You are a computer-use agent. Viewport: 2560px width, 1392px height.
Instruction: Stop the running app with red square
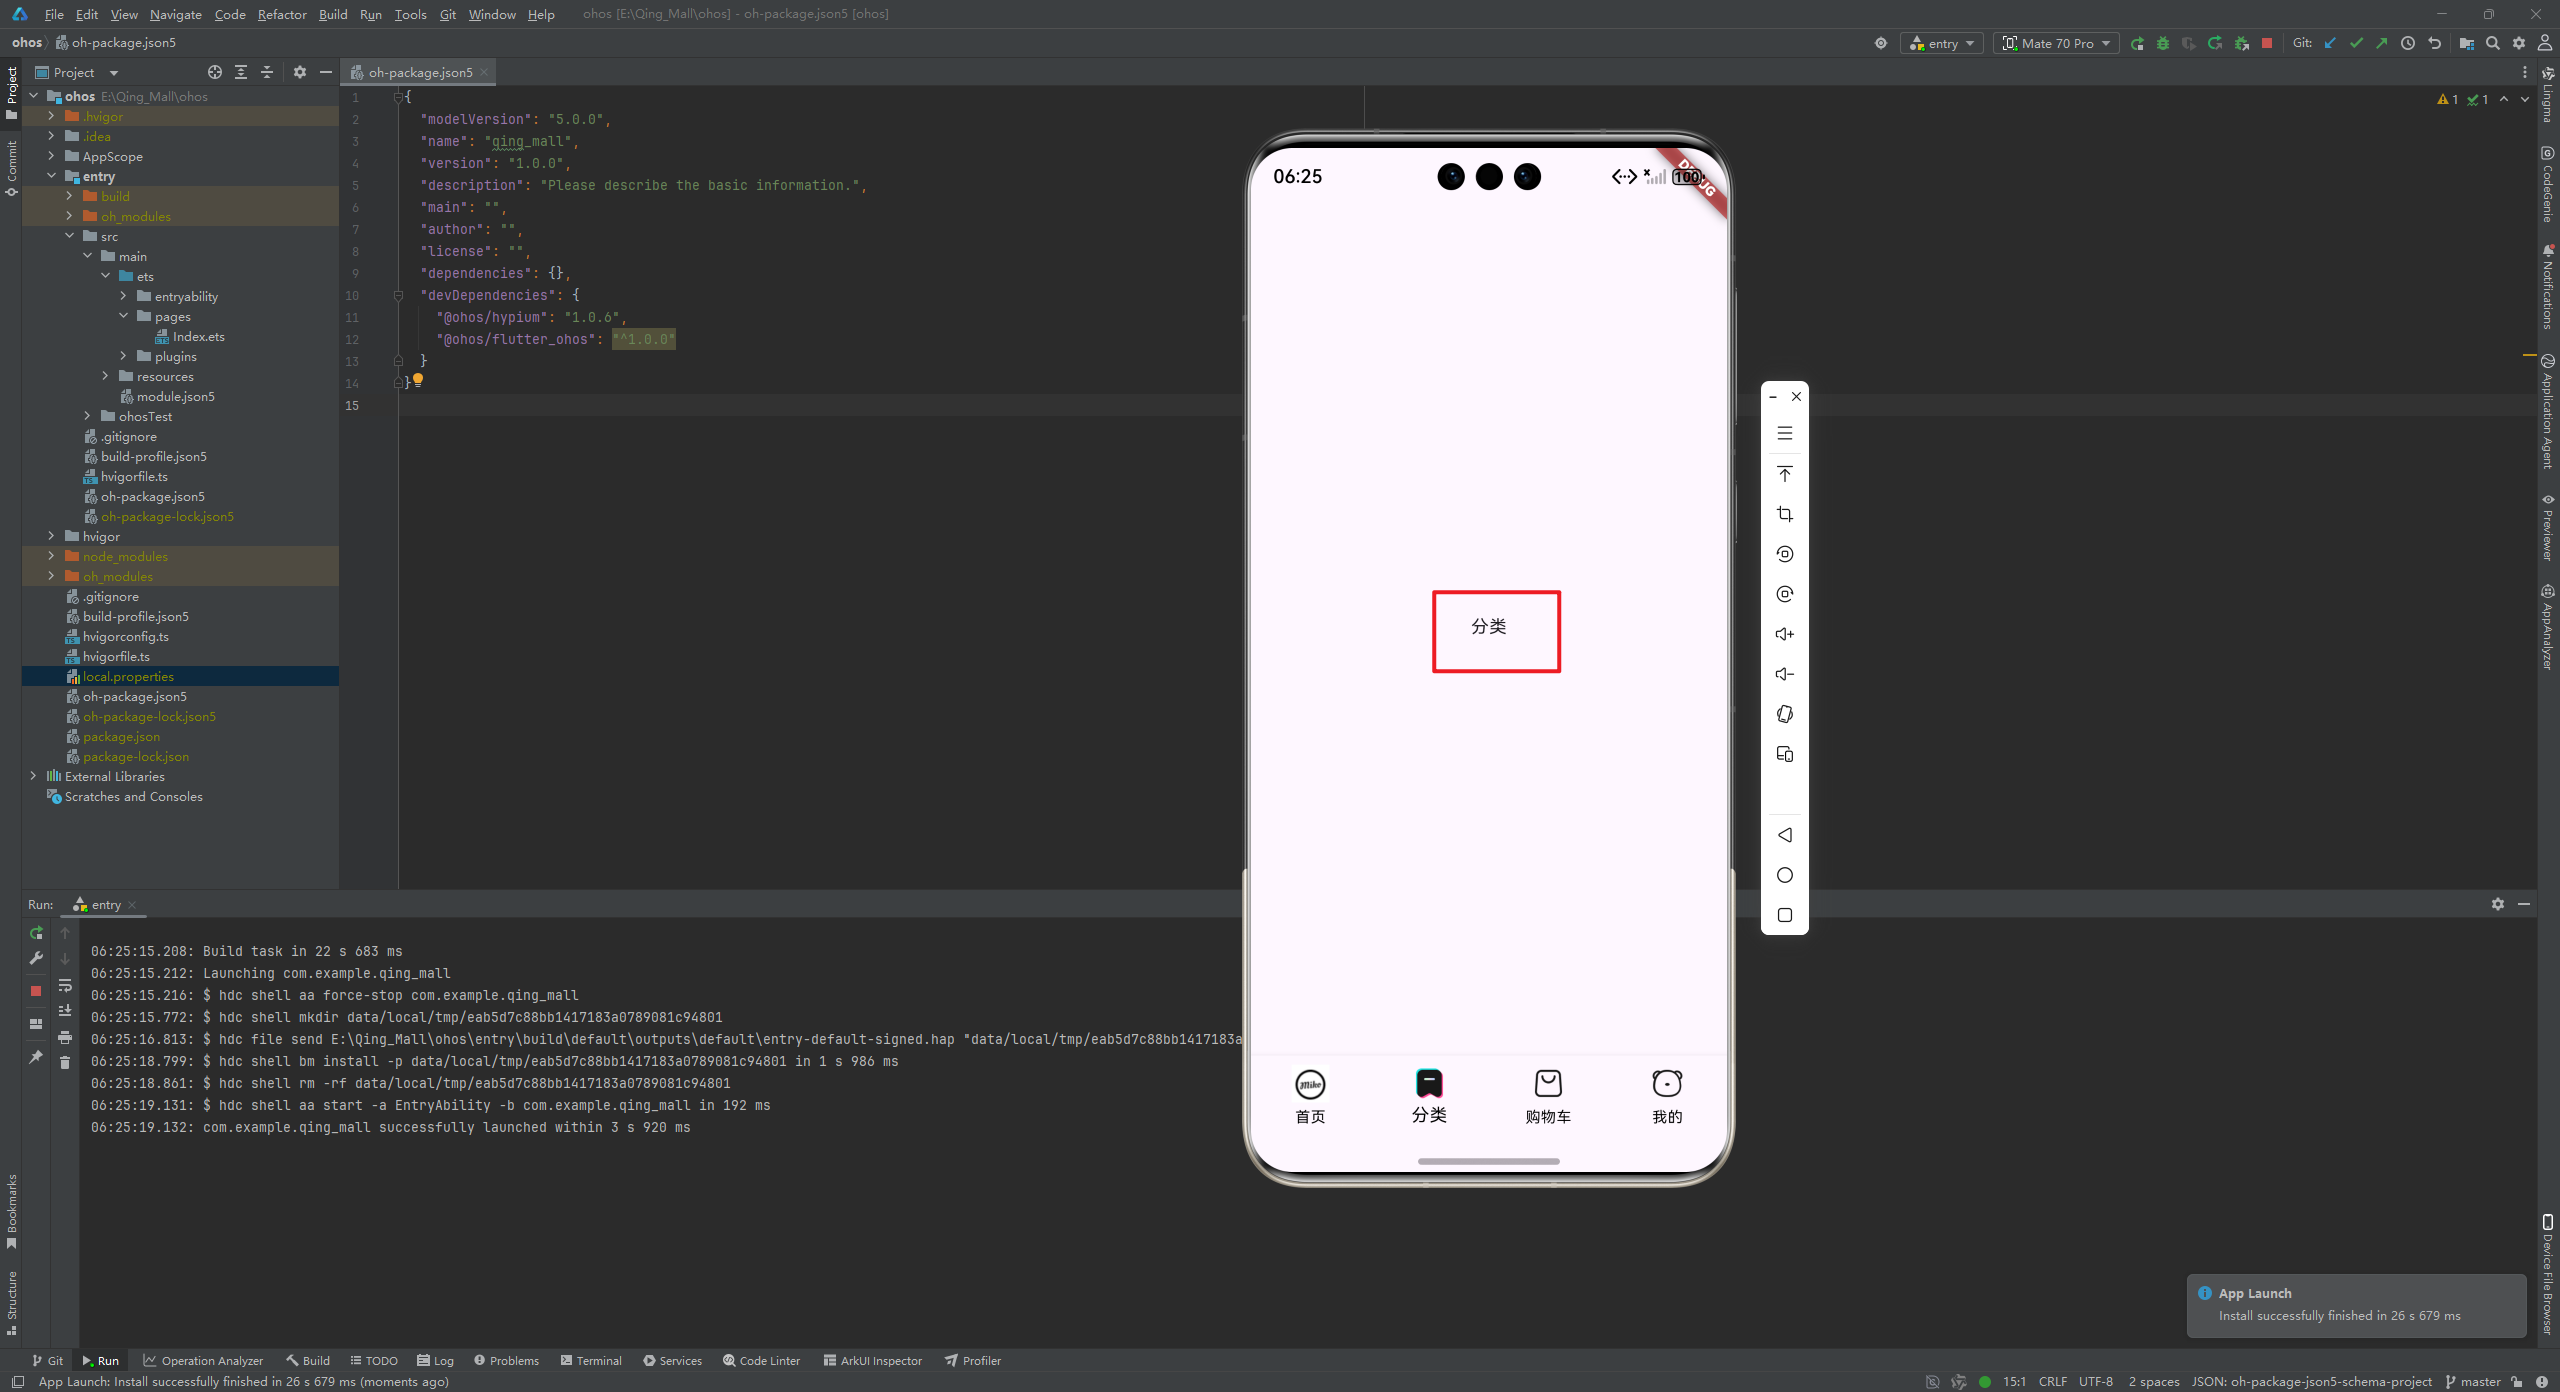(2267, 43)
